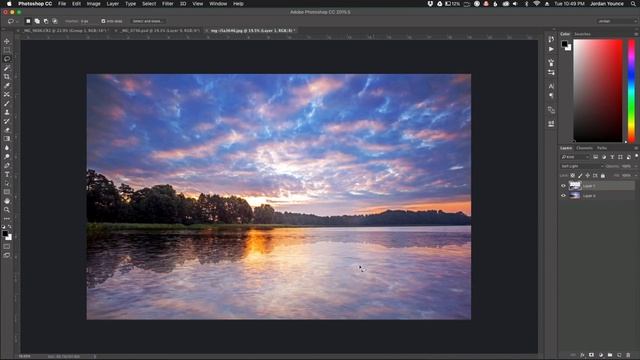Screen dimensions: 640x360
Task: Click the foreground color swatch in Color panel
Action: click(564, 44)
